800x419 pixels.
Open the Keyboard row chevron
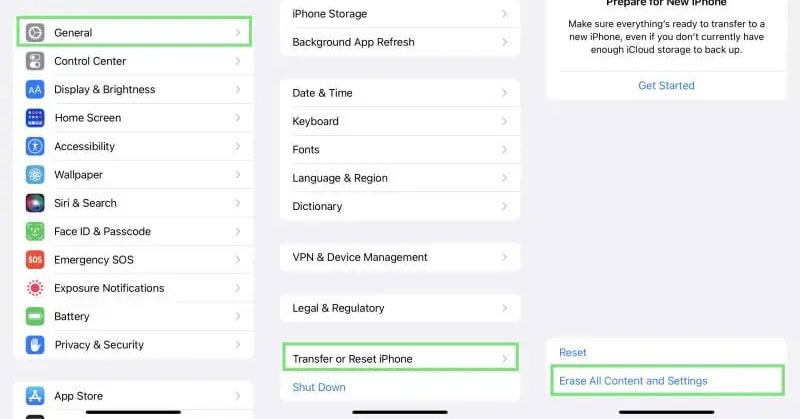(505, 121)
